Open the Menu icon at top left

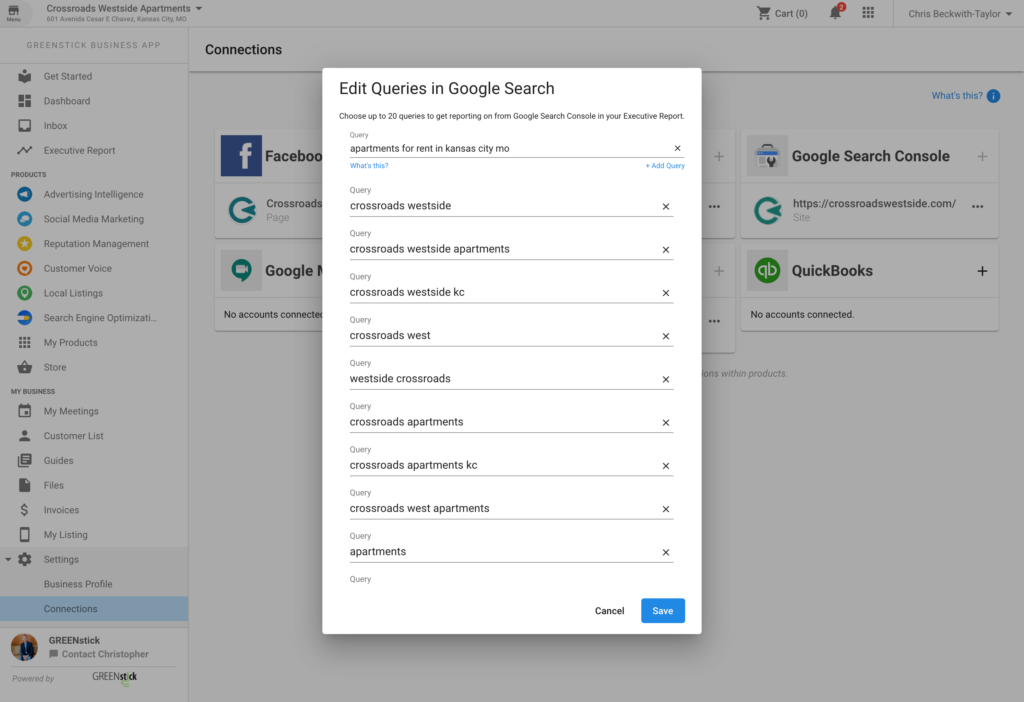[x=13, y=13]
